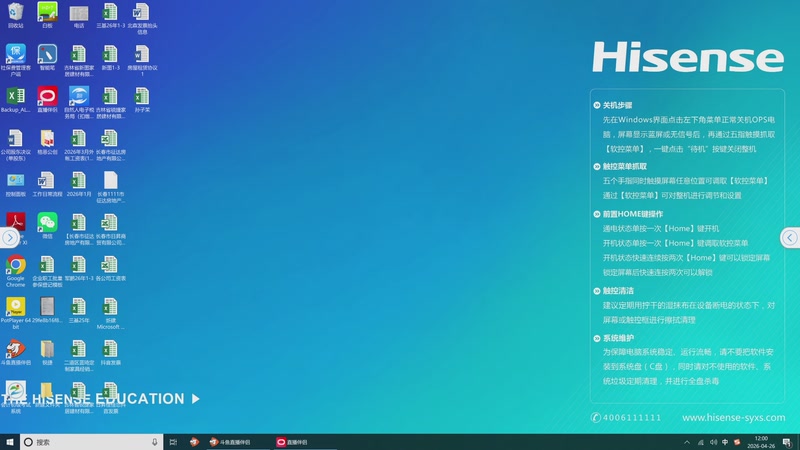Open the 三基26年1-3 Excel file
800x450 pixels.
tap(111, 15)
